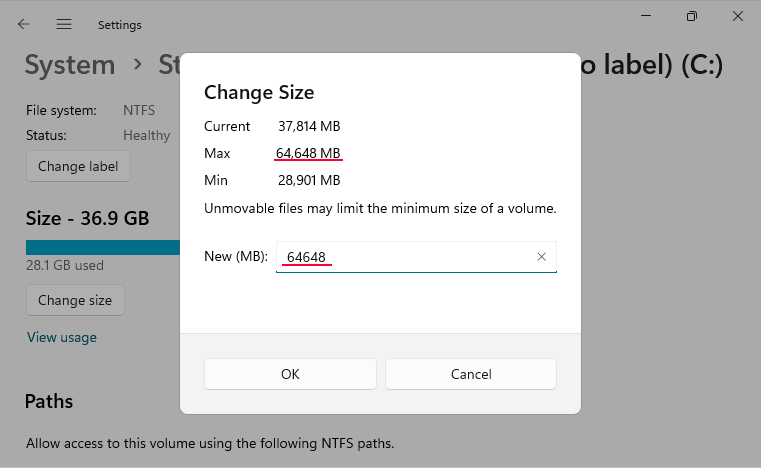Click the restore window button
The image size is (761, 468).
pos(691,17)
